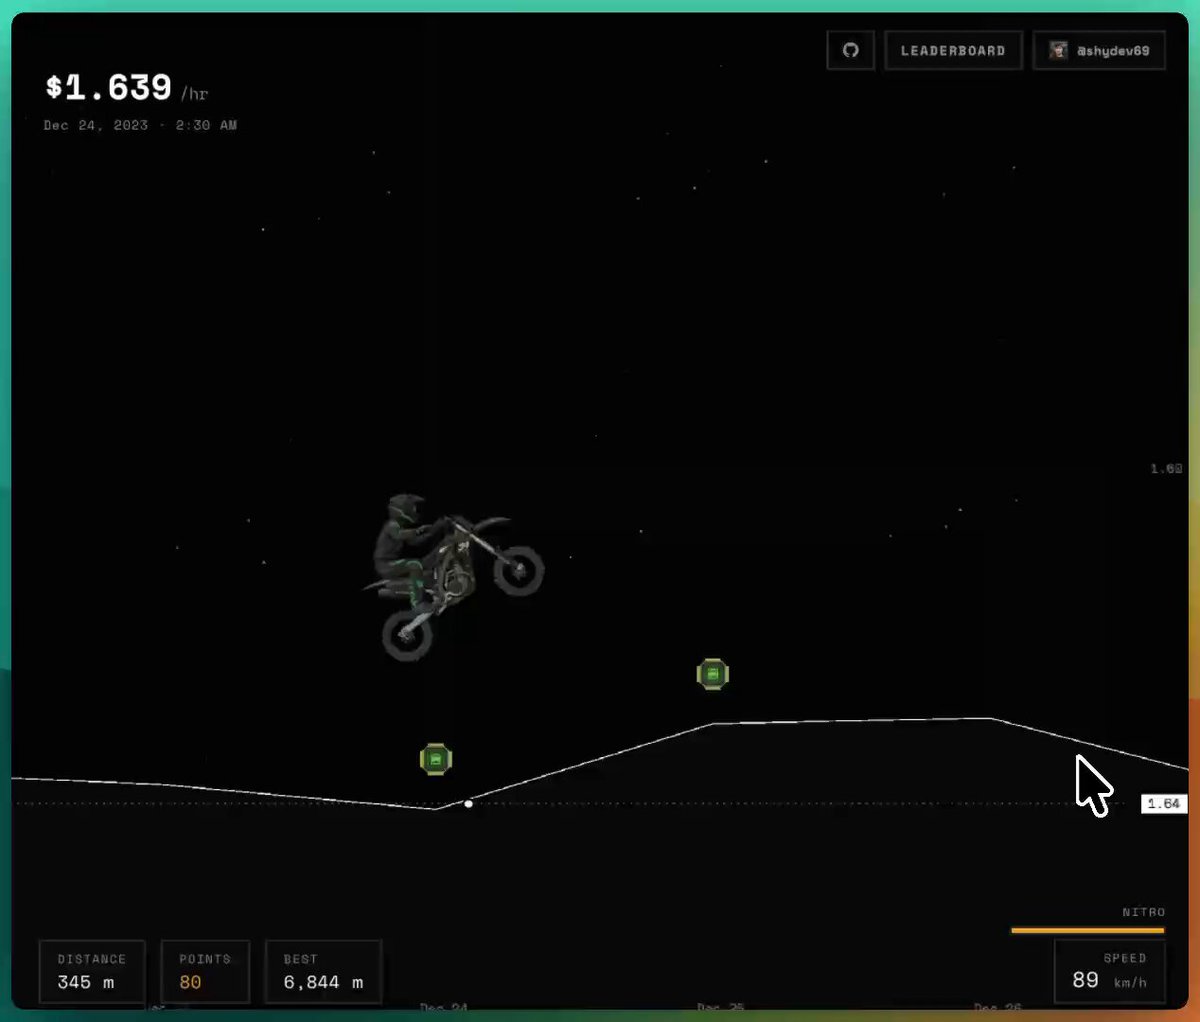Open the @shydev69 profile button
1200x1022 pixels.
(x=1099, y=51)
